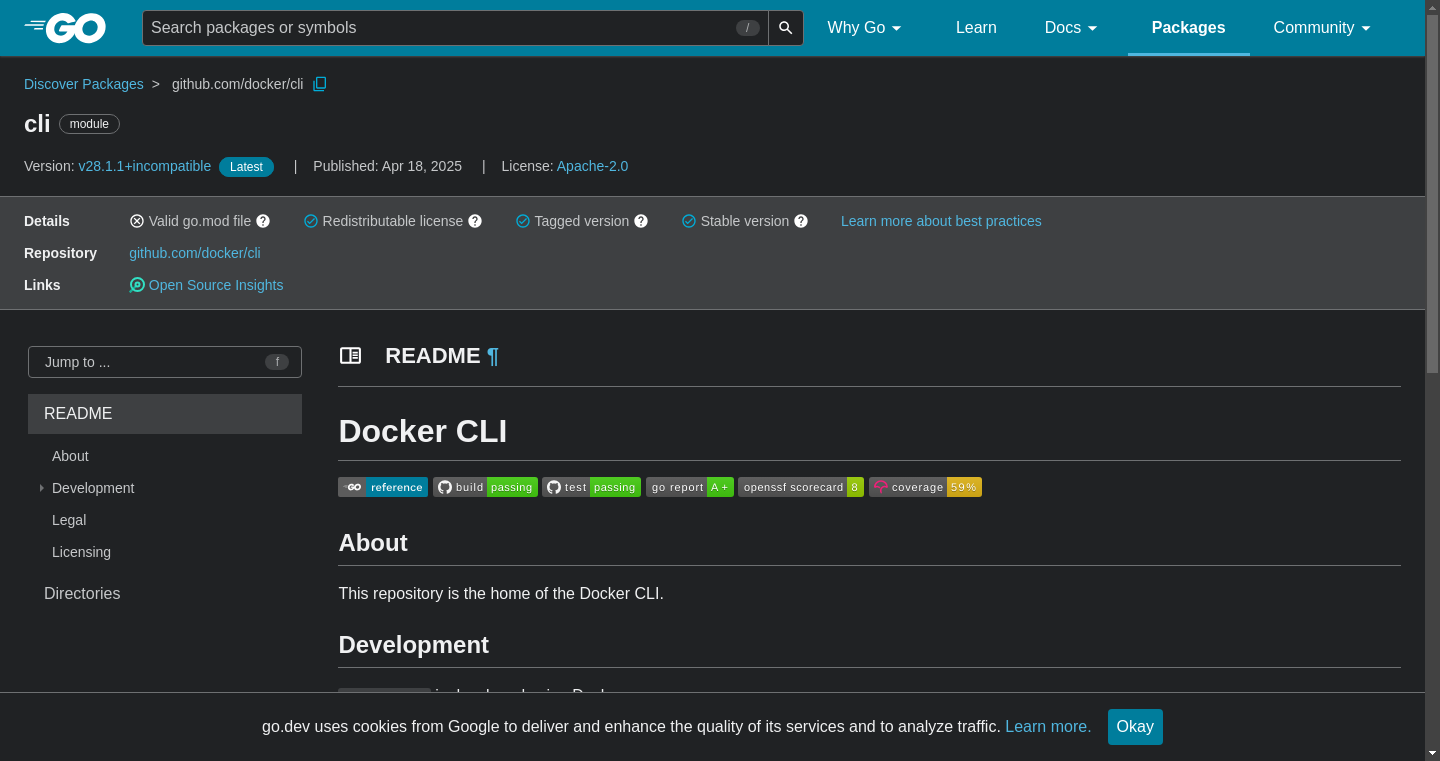Open the openssf scorecard badge
The height and width of the screenshot is (761, 1440).
coord(801,487)
